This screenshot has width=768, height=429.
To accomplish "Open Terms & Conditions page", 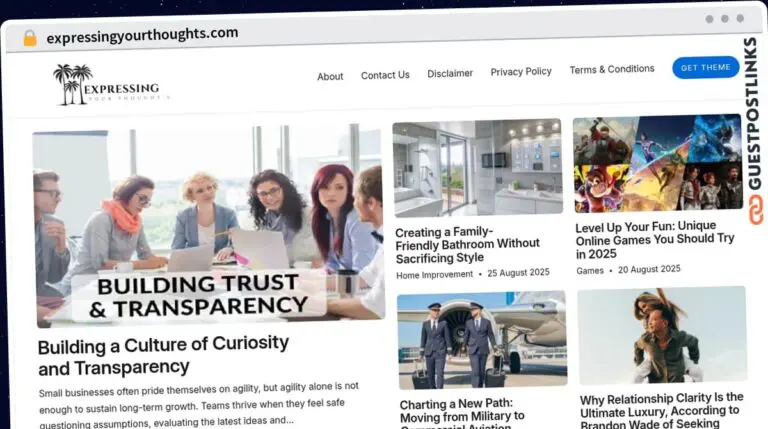I will click(x=612, y=69).
